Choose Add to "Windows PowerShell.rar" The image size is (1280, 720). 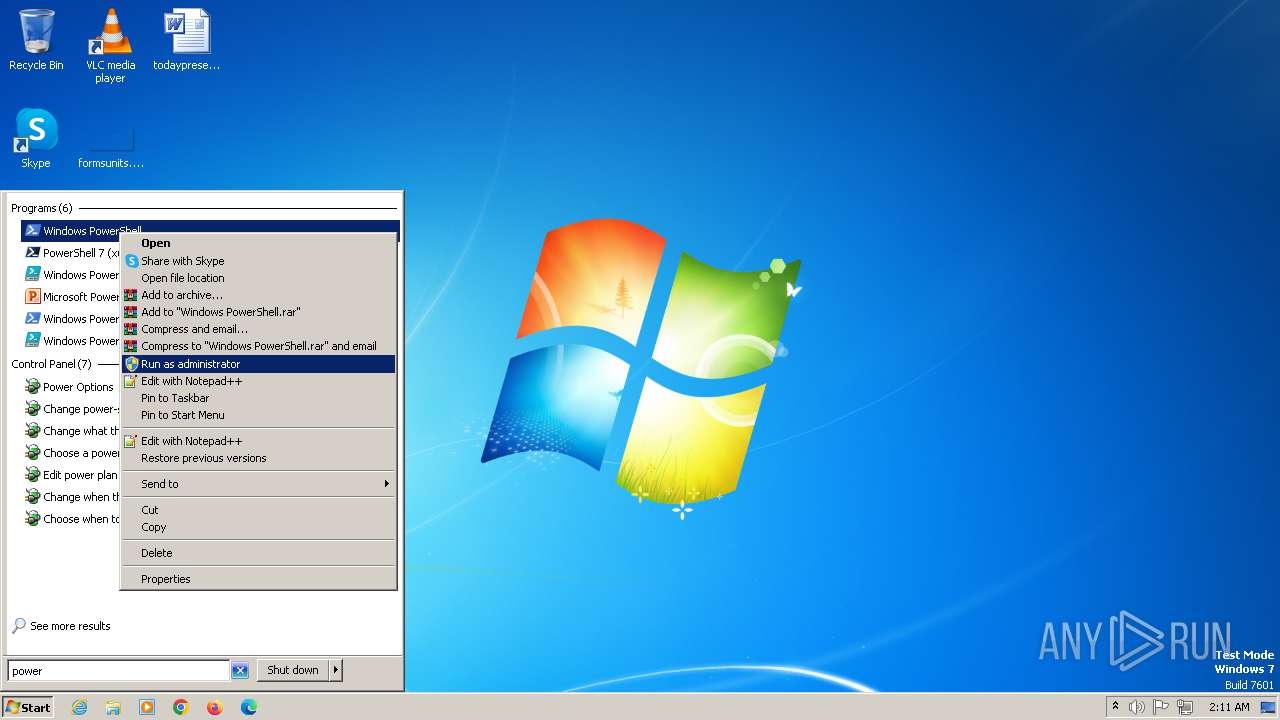click(x=258, y=312)
